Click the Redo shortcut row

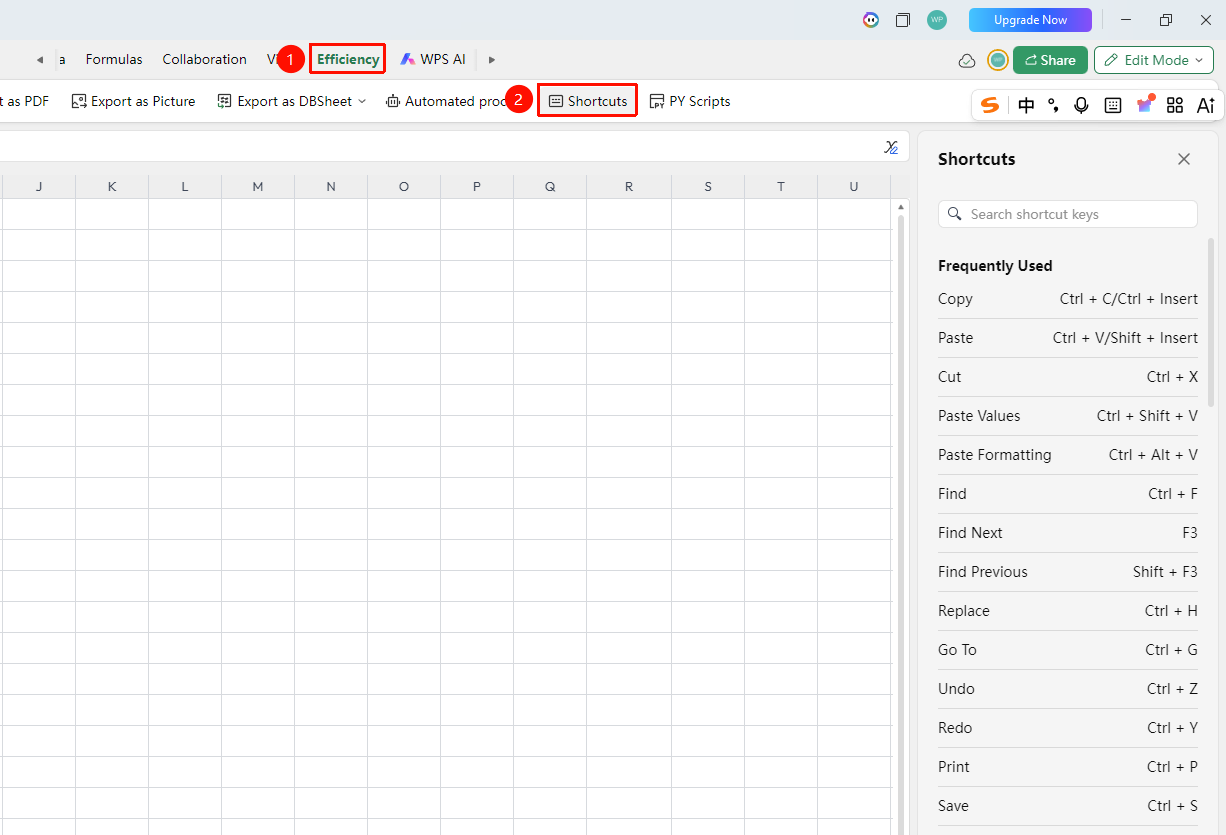(1068, 728)
